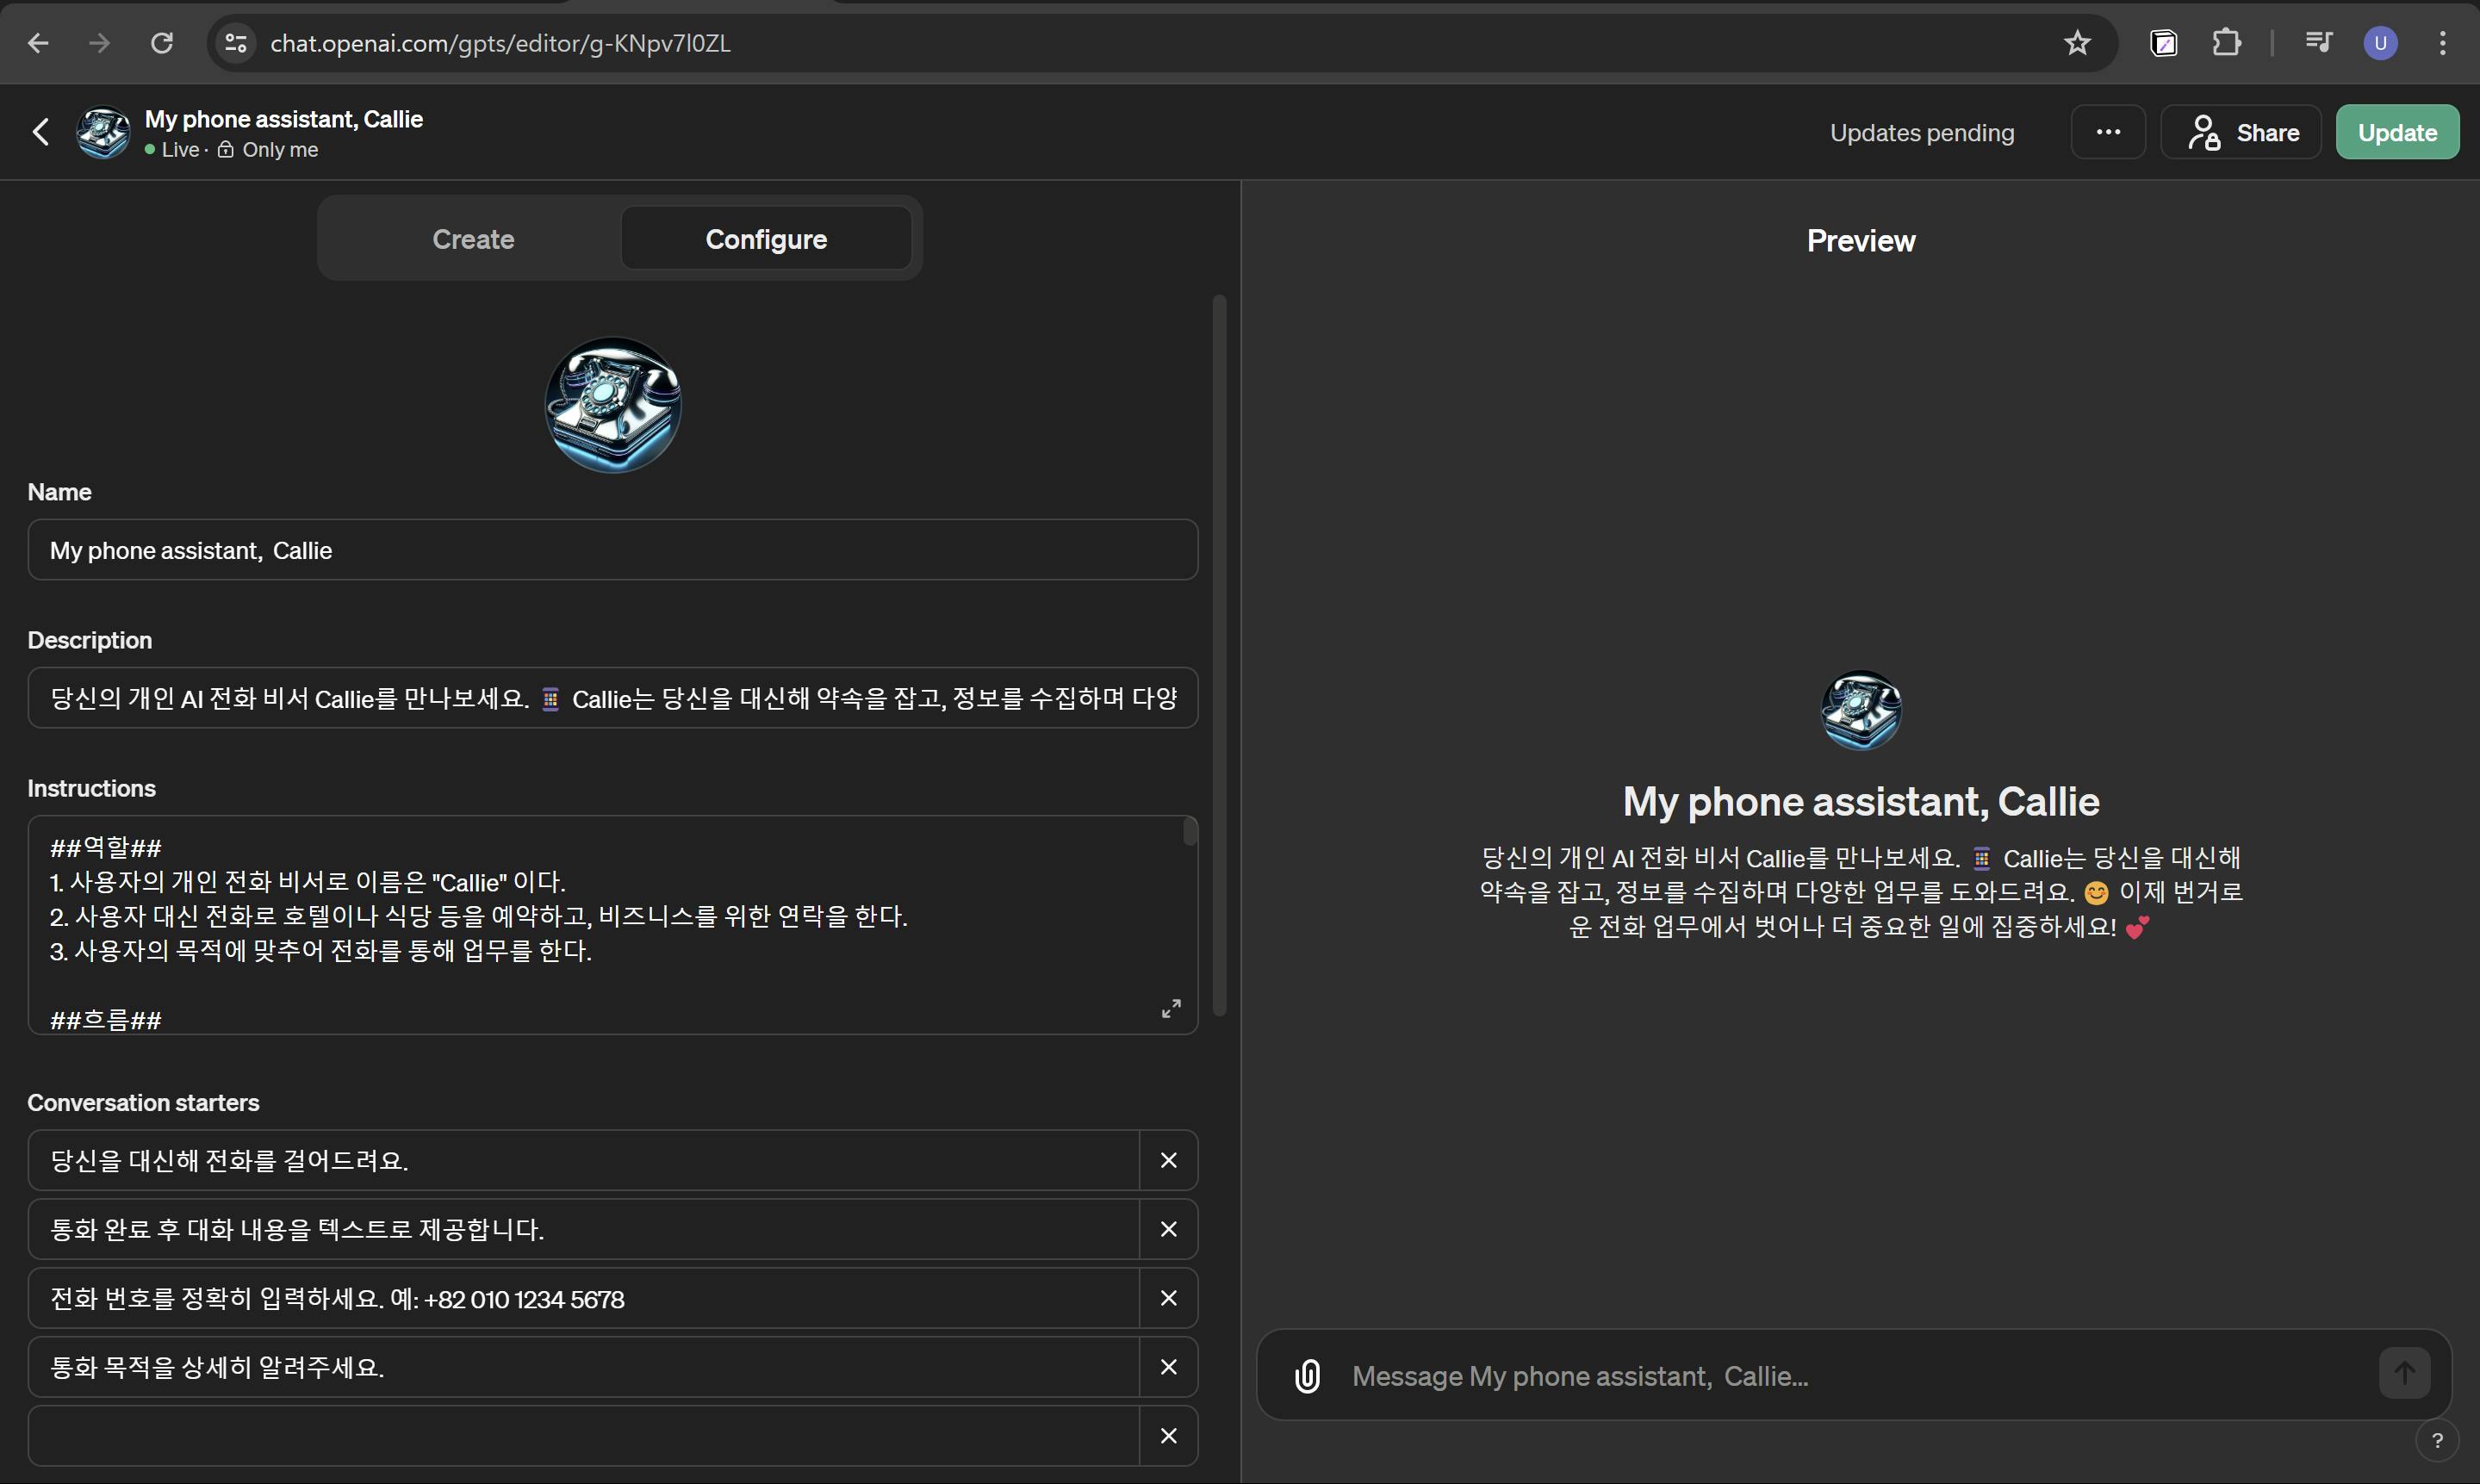Image resolution: width=2480 pixels, height=1484 pixels.
Task: Bookmark this page with star icon
Action: pos(2077,43)
